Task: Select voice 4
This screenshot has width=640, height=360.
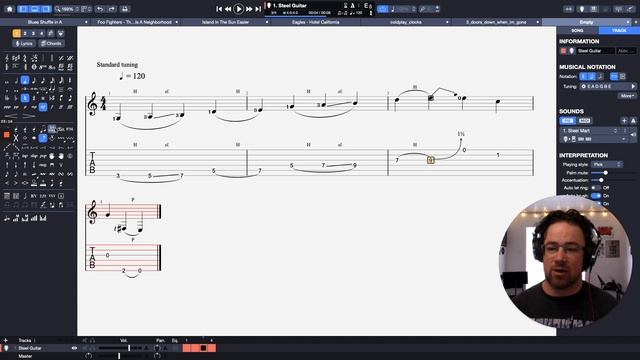Action: [x=42, y=33]
